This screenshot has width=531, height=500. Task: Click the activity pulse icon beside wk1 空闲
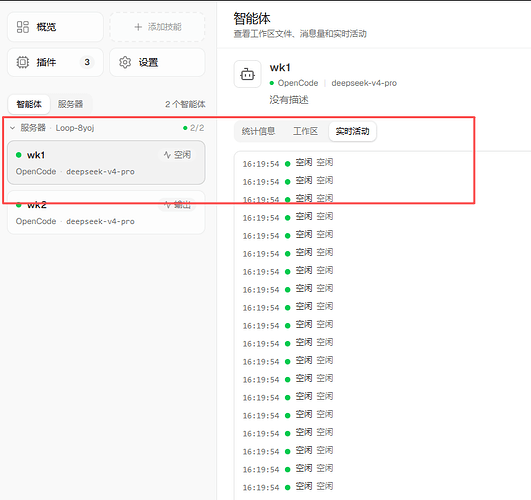tap(167, 155)
